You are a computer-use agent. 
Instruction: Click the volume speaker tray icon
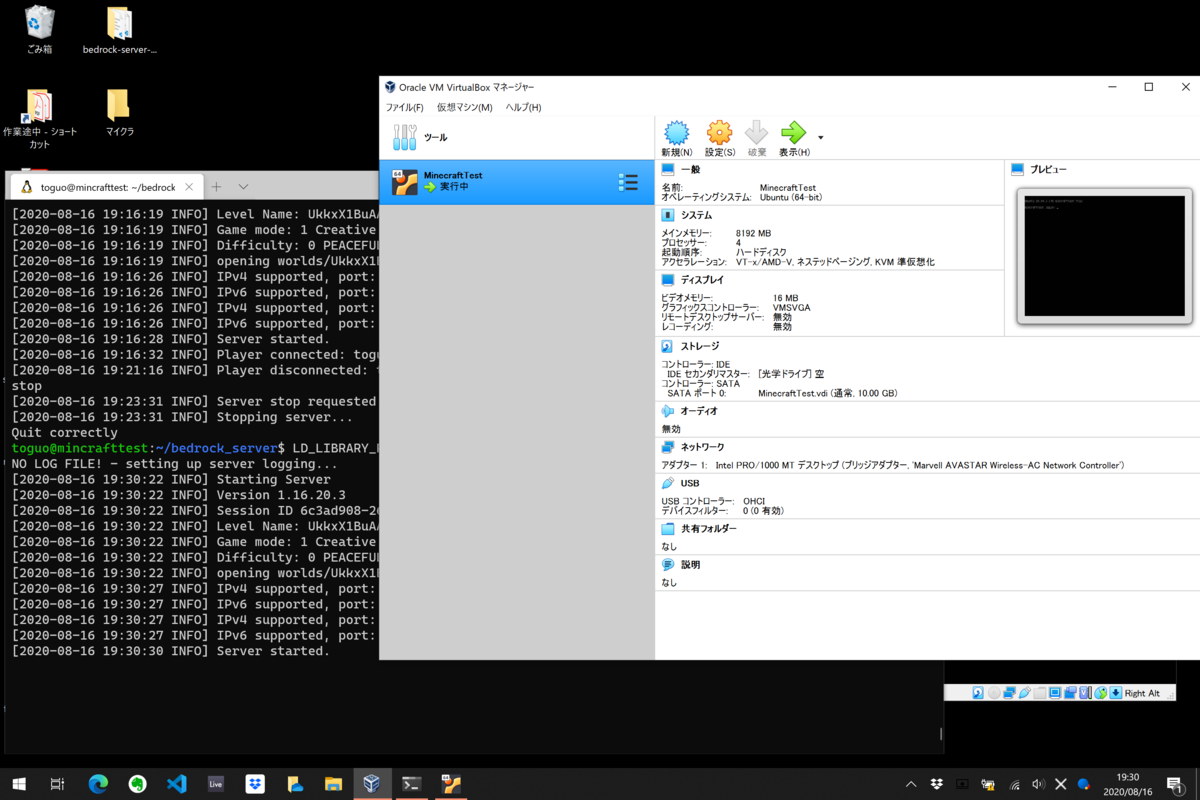tap(1038, 785)
